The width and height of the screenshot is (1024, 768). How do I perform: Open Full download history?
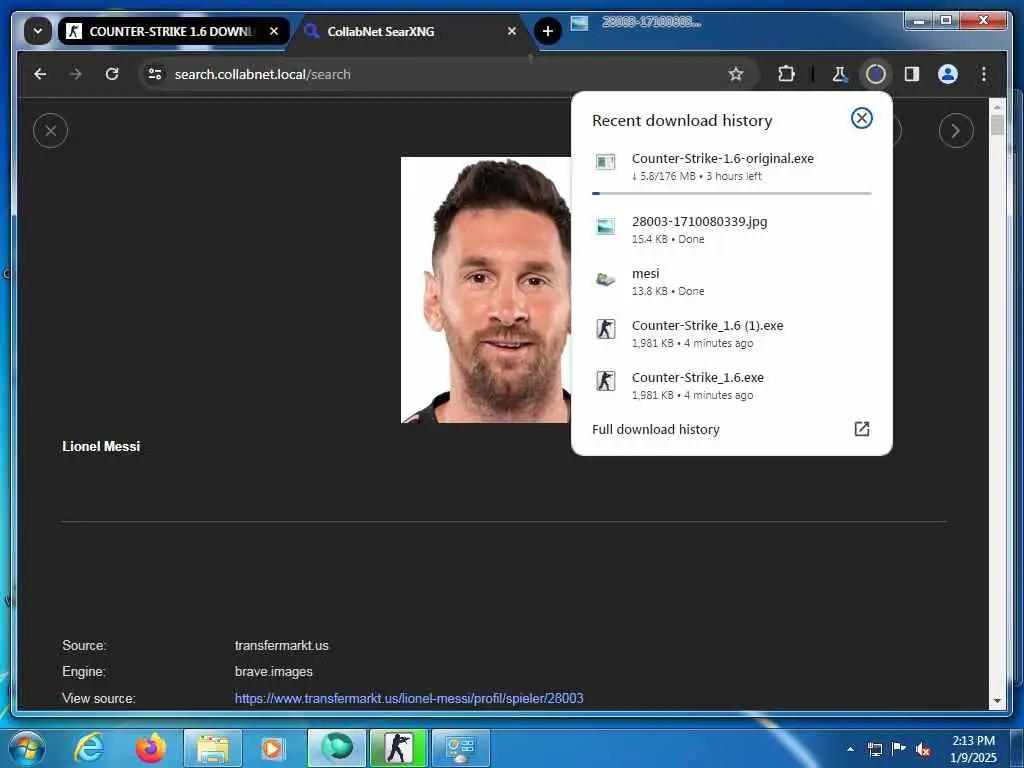(x=731, y=429)
